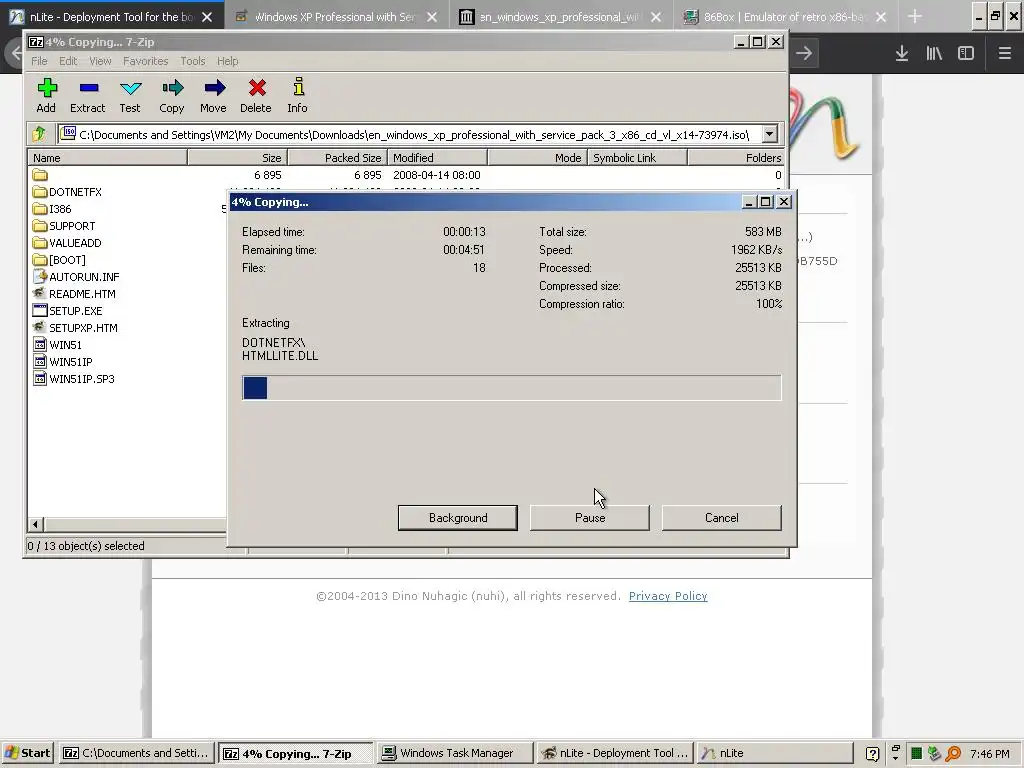
Task: Open a new browser tab
Action: click(915, 17)
